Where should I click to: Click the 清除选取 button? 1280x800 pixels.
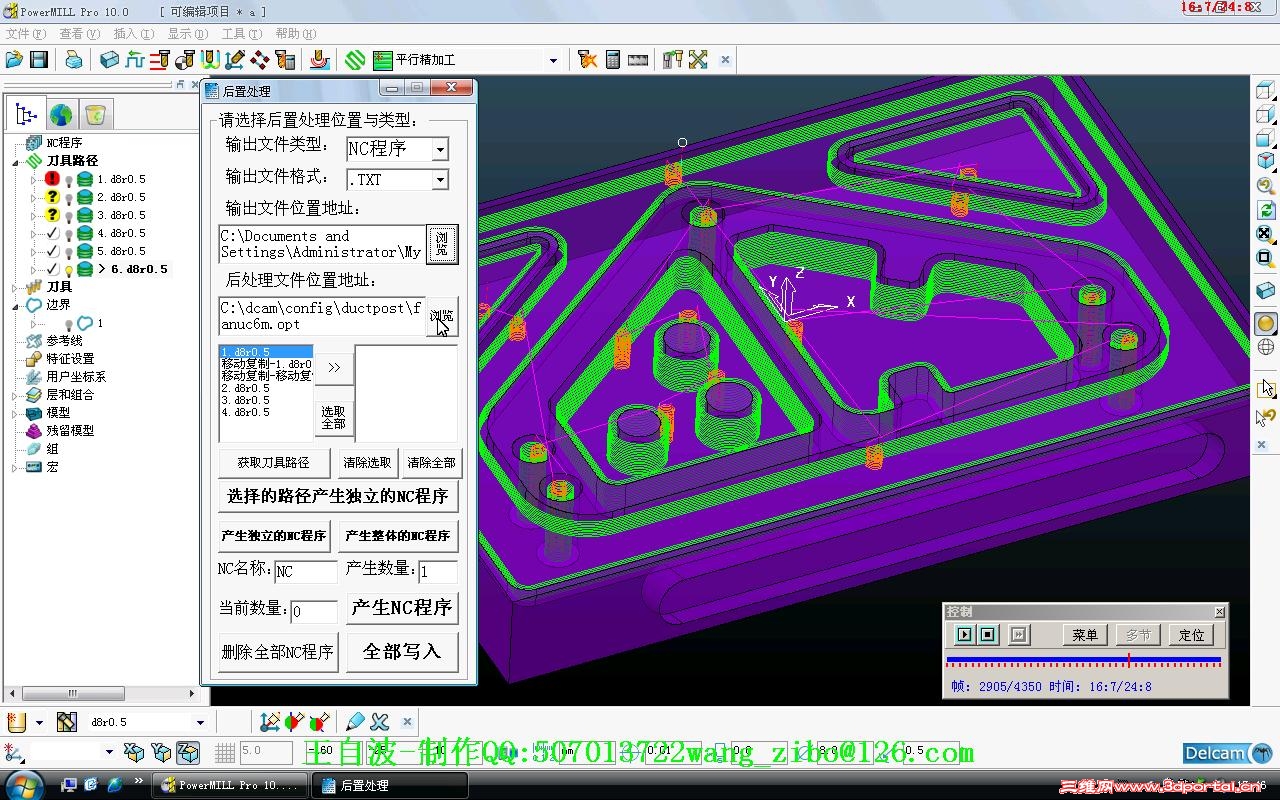coord(367,463)
